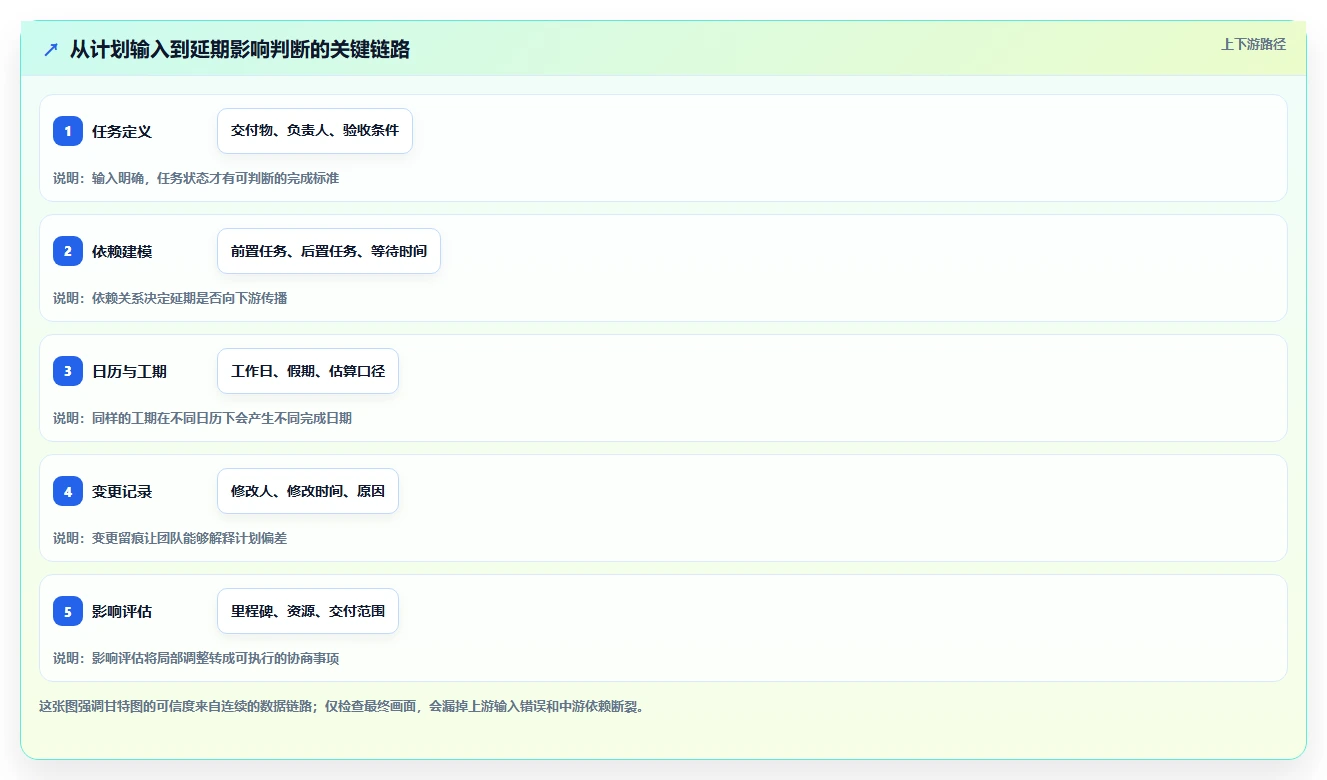Select step number 1 badge for 任务定义

tap(68, 131)
